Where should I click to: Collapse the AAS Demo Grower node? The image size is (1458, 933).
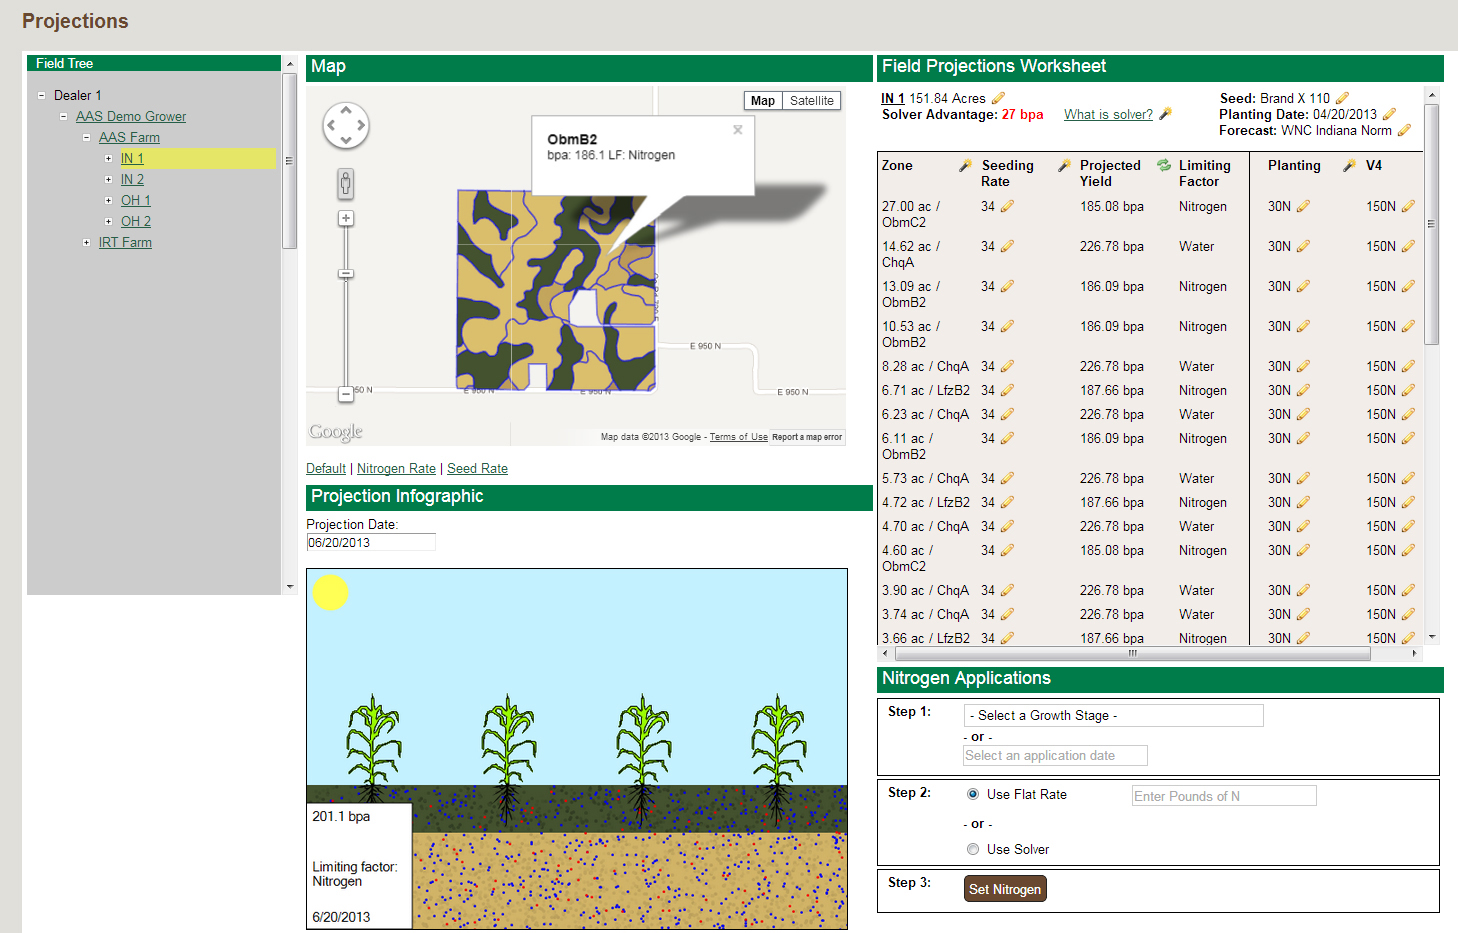pyautogui.click(x=64, y=117)
